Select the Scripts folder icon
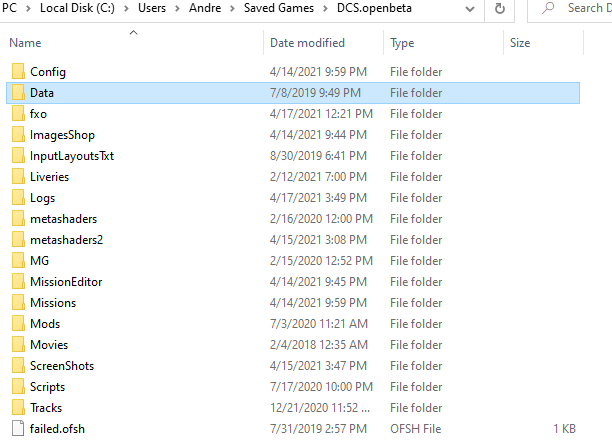This screenshot has width=612, height=448. point(18,387)
